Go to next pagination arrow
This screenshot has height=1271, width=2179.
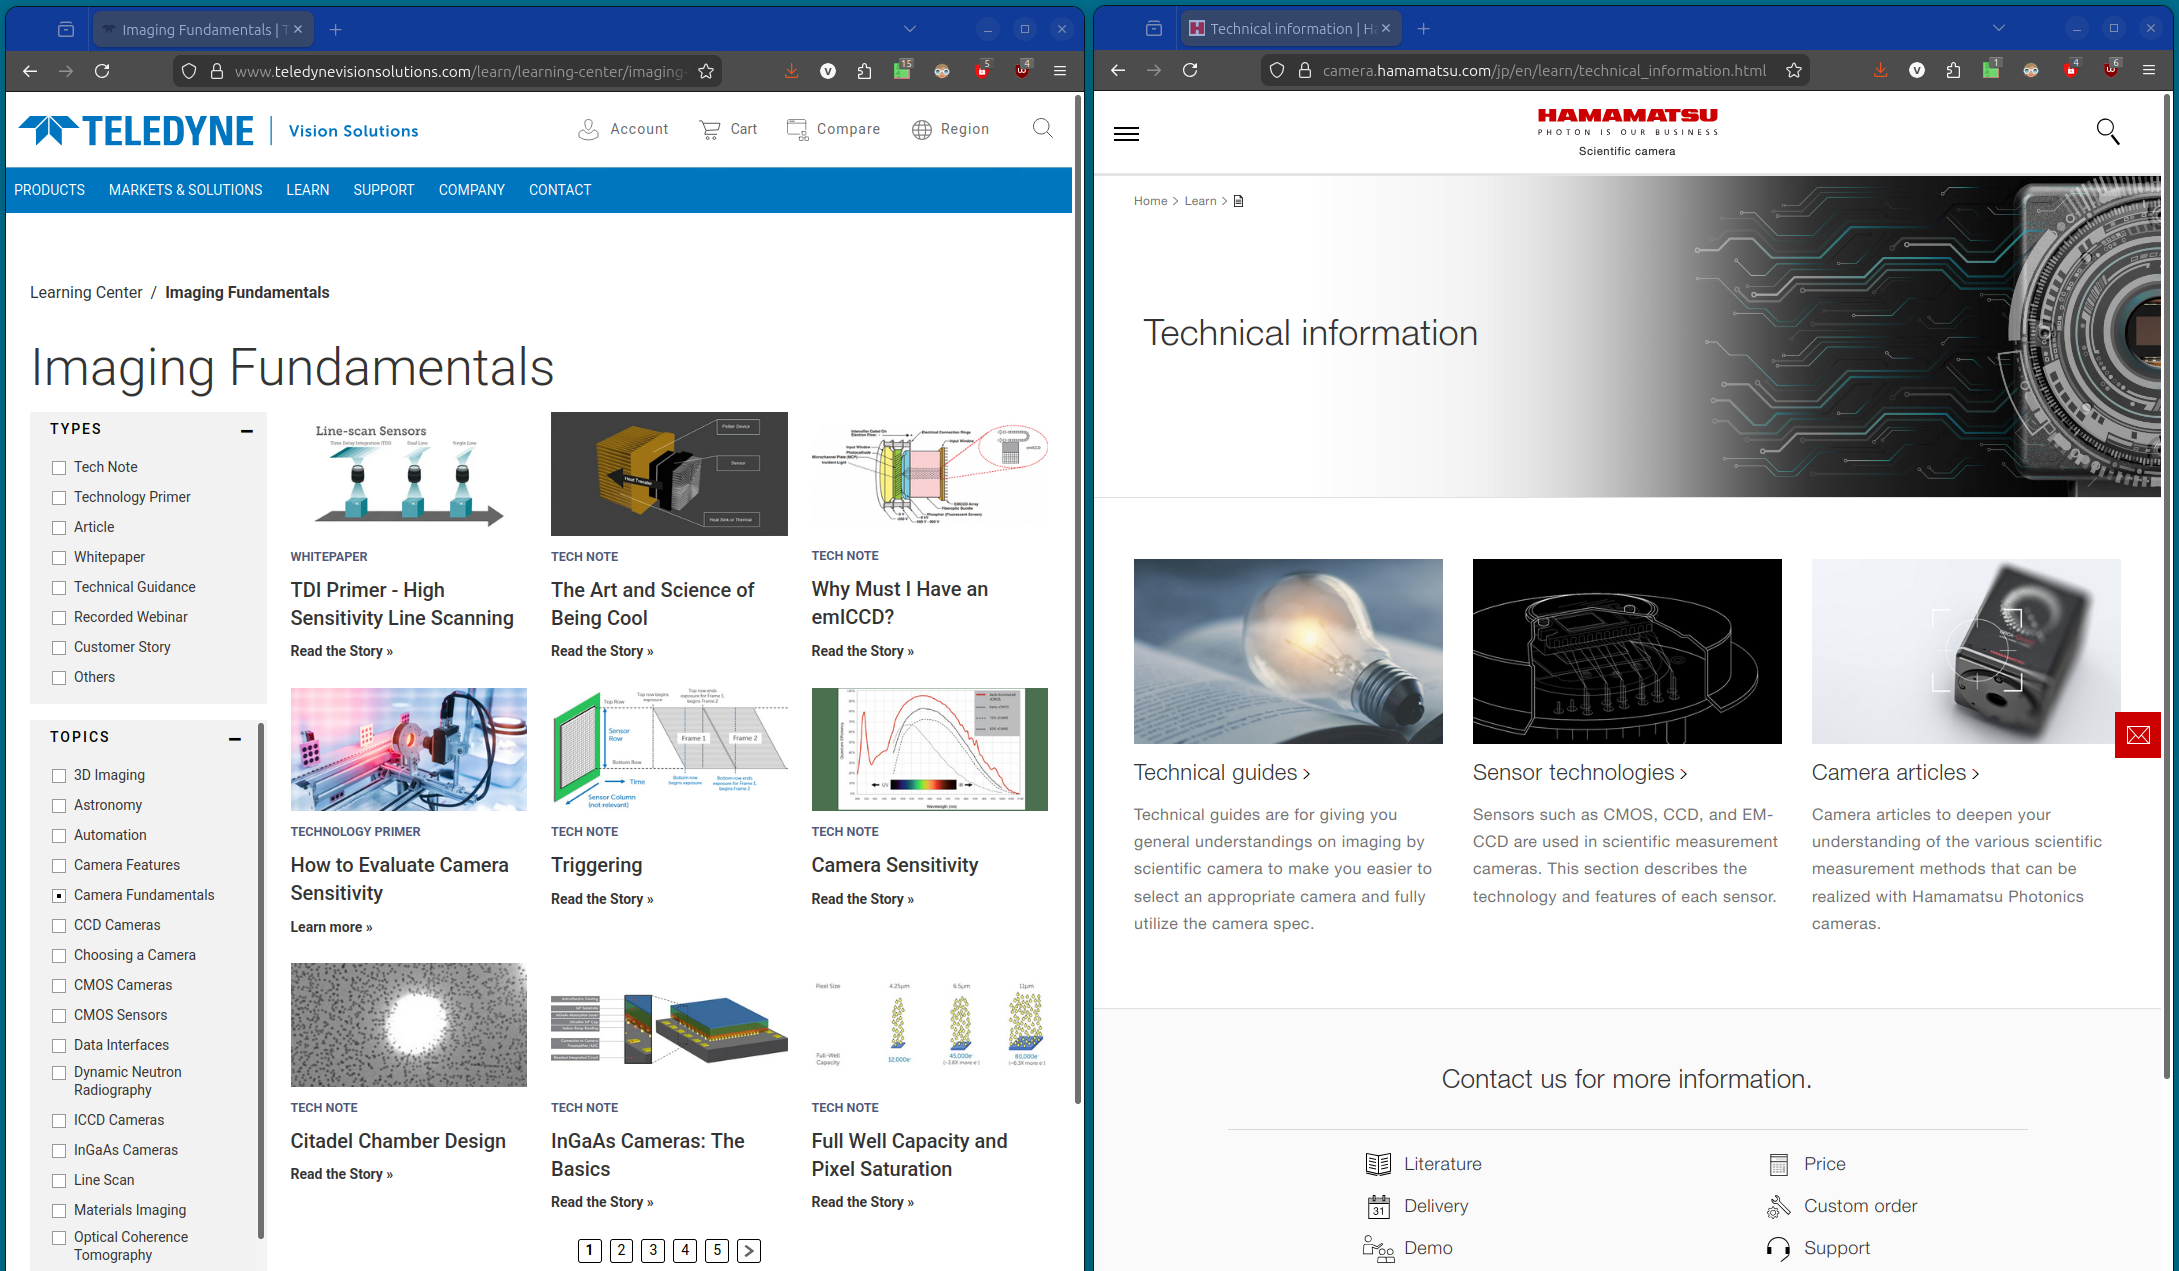(x=748, y=1250)
